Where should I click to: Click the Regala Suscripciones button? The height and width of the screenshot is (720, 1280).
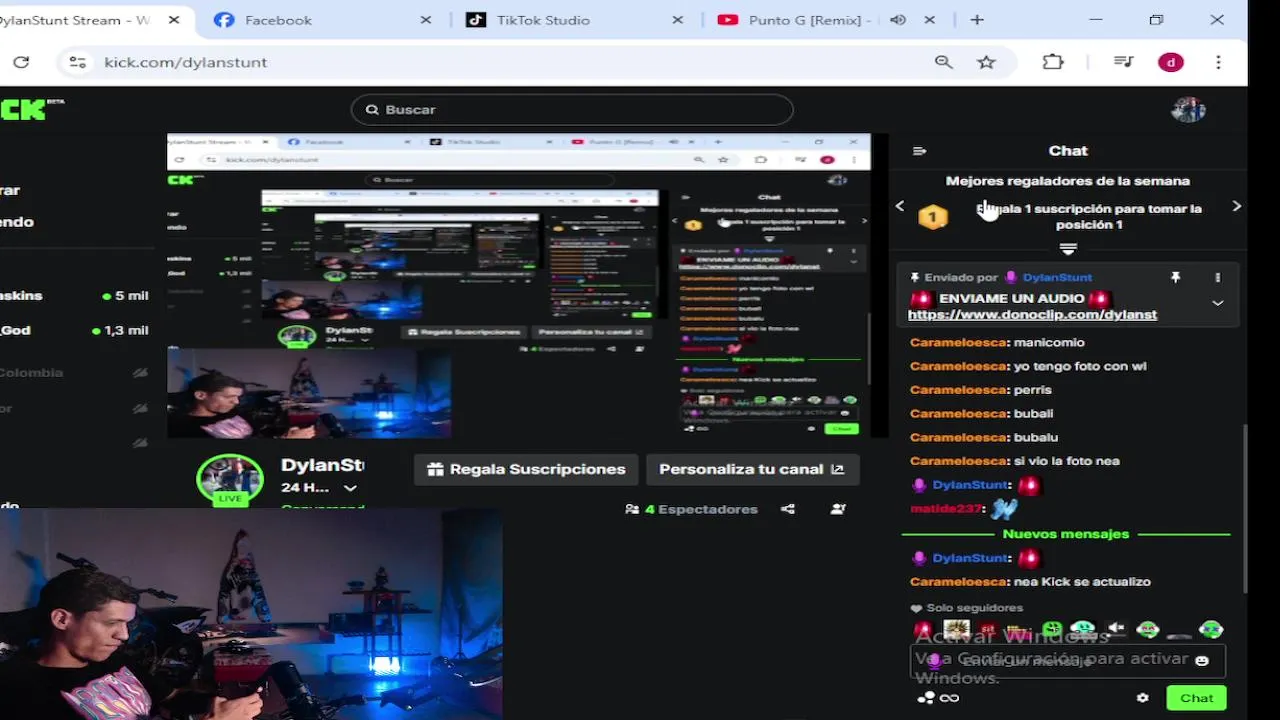coord(526,469)
